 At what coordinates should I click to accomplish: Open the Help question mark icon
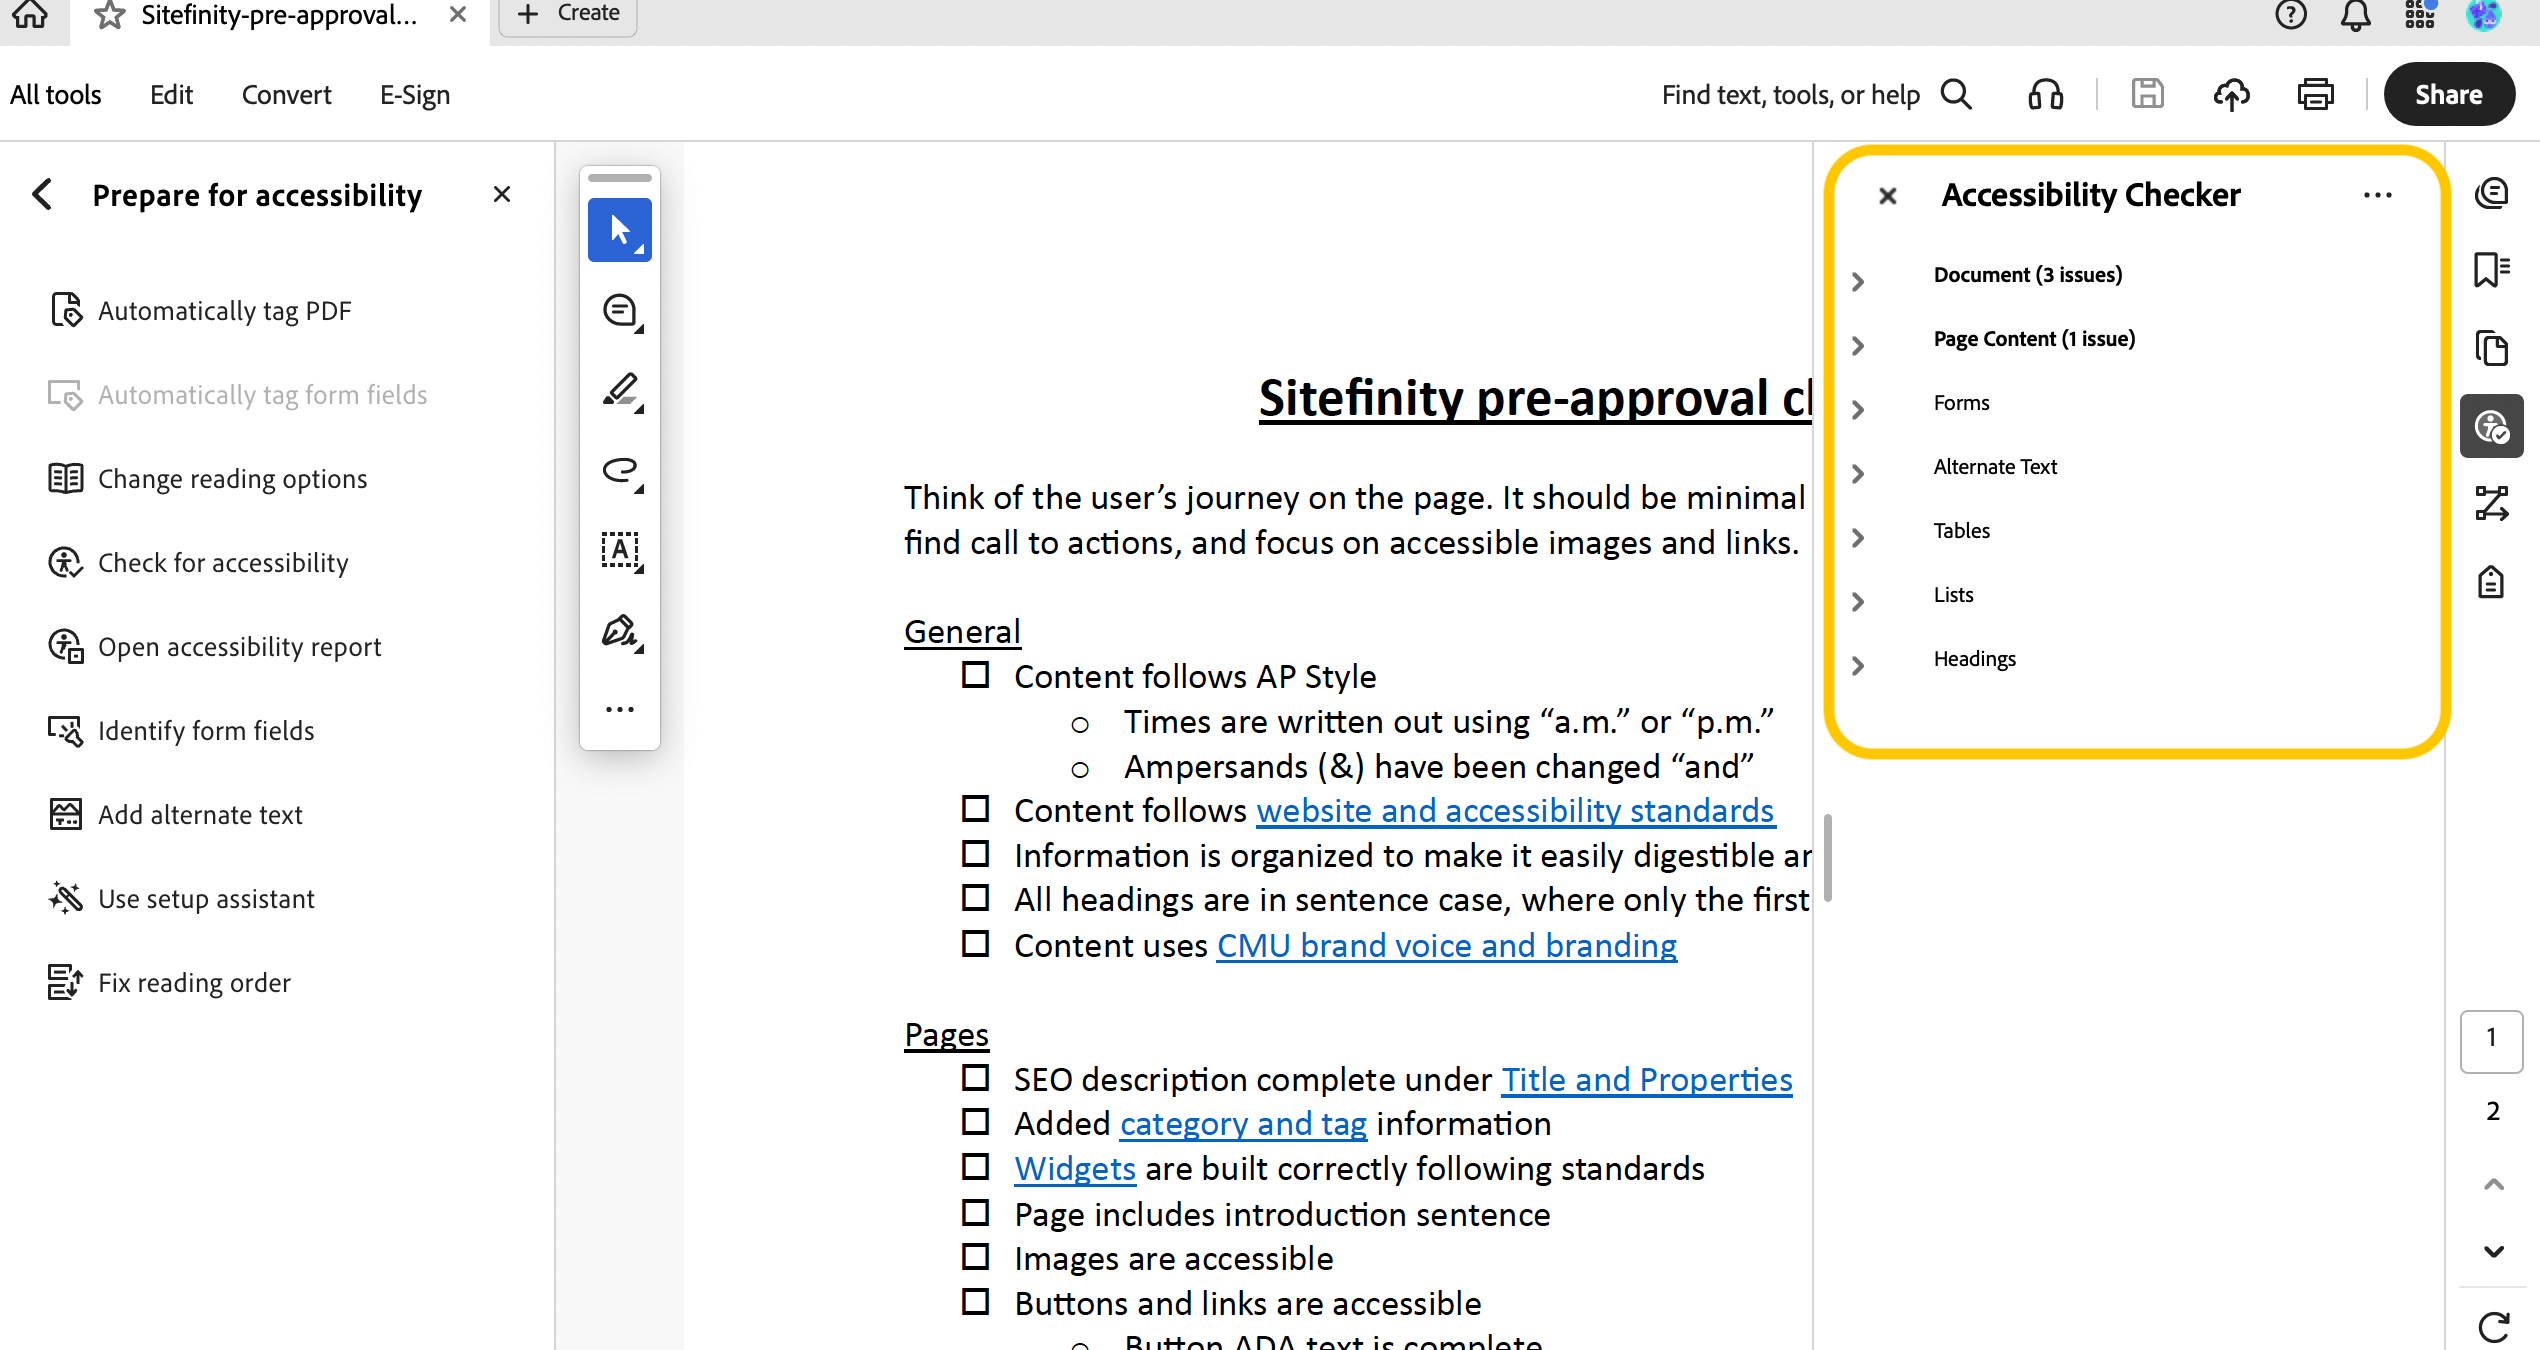[x=2291, y=15]
